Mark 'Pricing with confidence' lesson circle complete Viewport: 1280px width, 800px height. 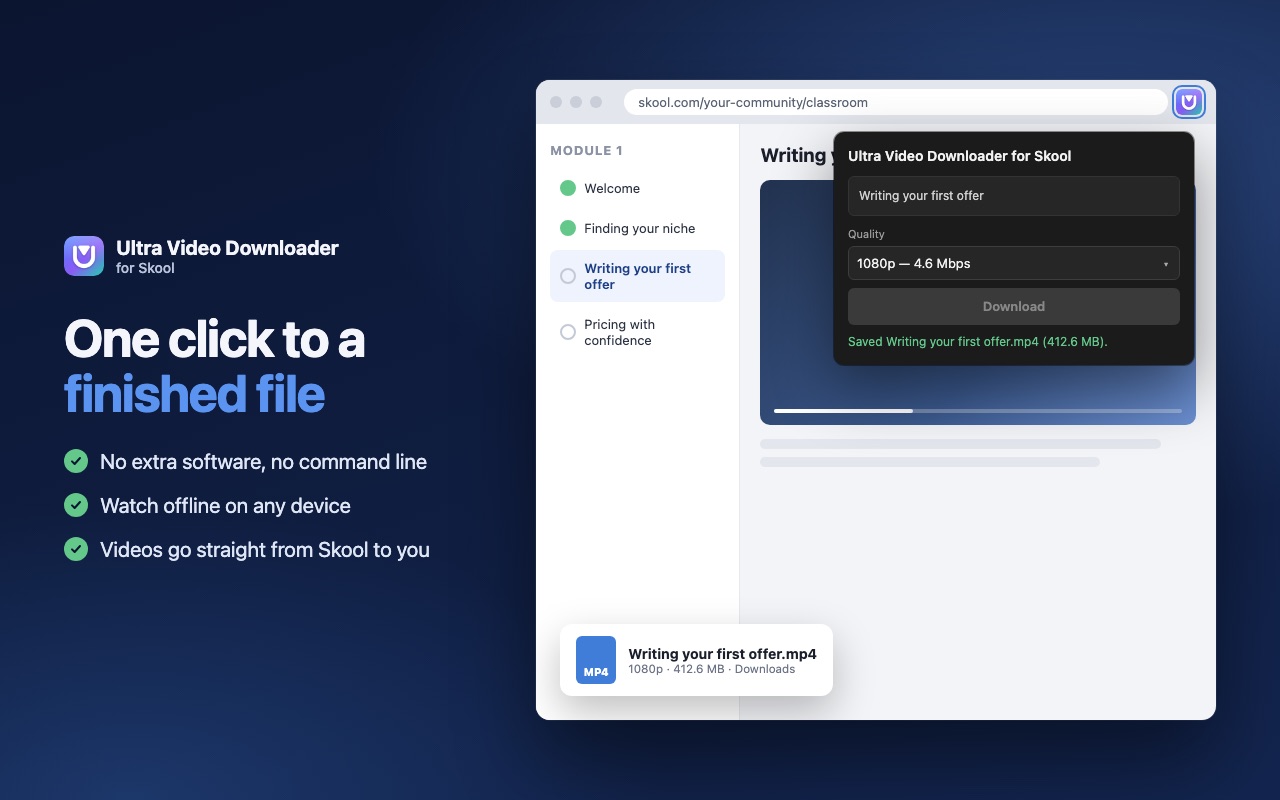pos(568,332)
